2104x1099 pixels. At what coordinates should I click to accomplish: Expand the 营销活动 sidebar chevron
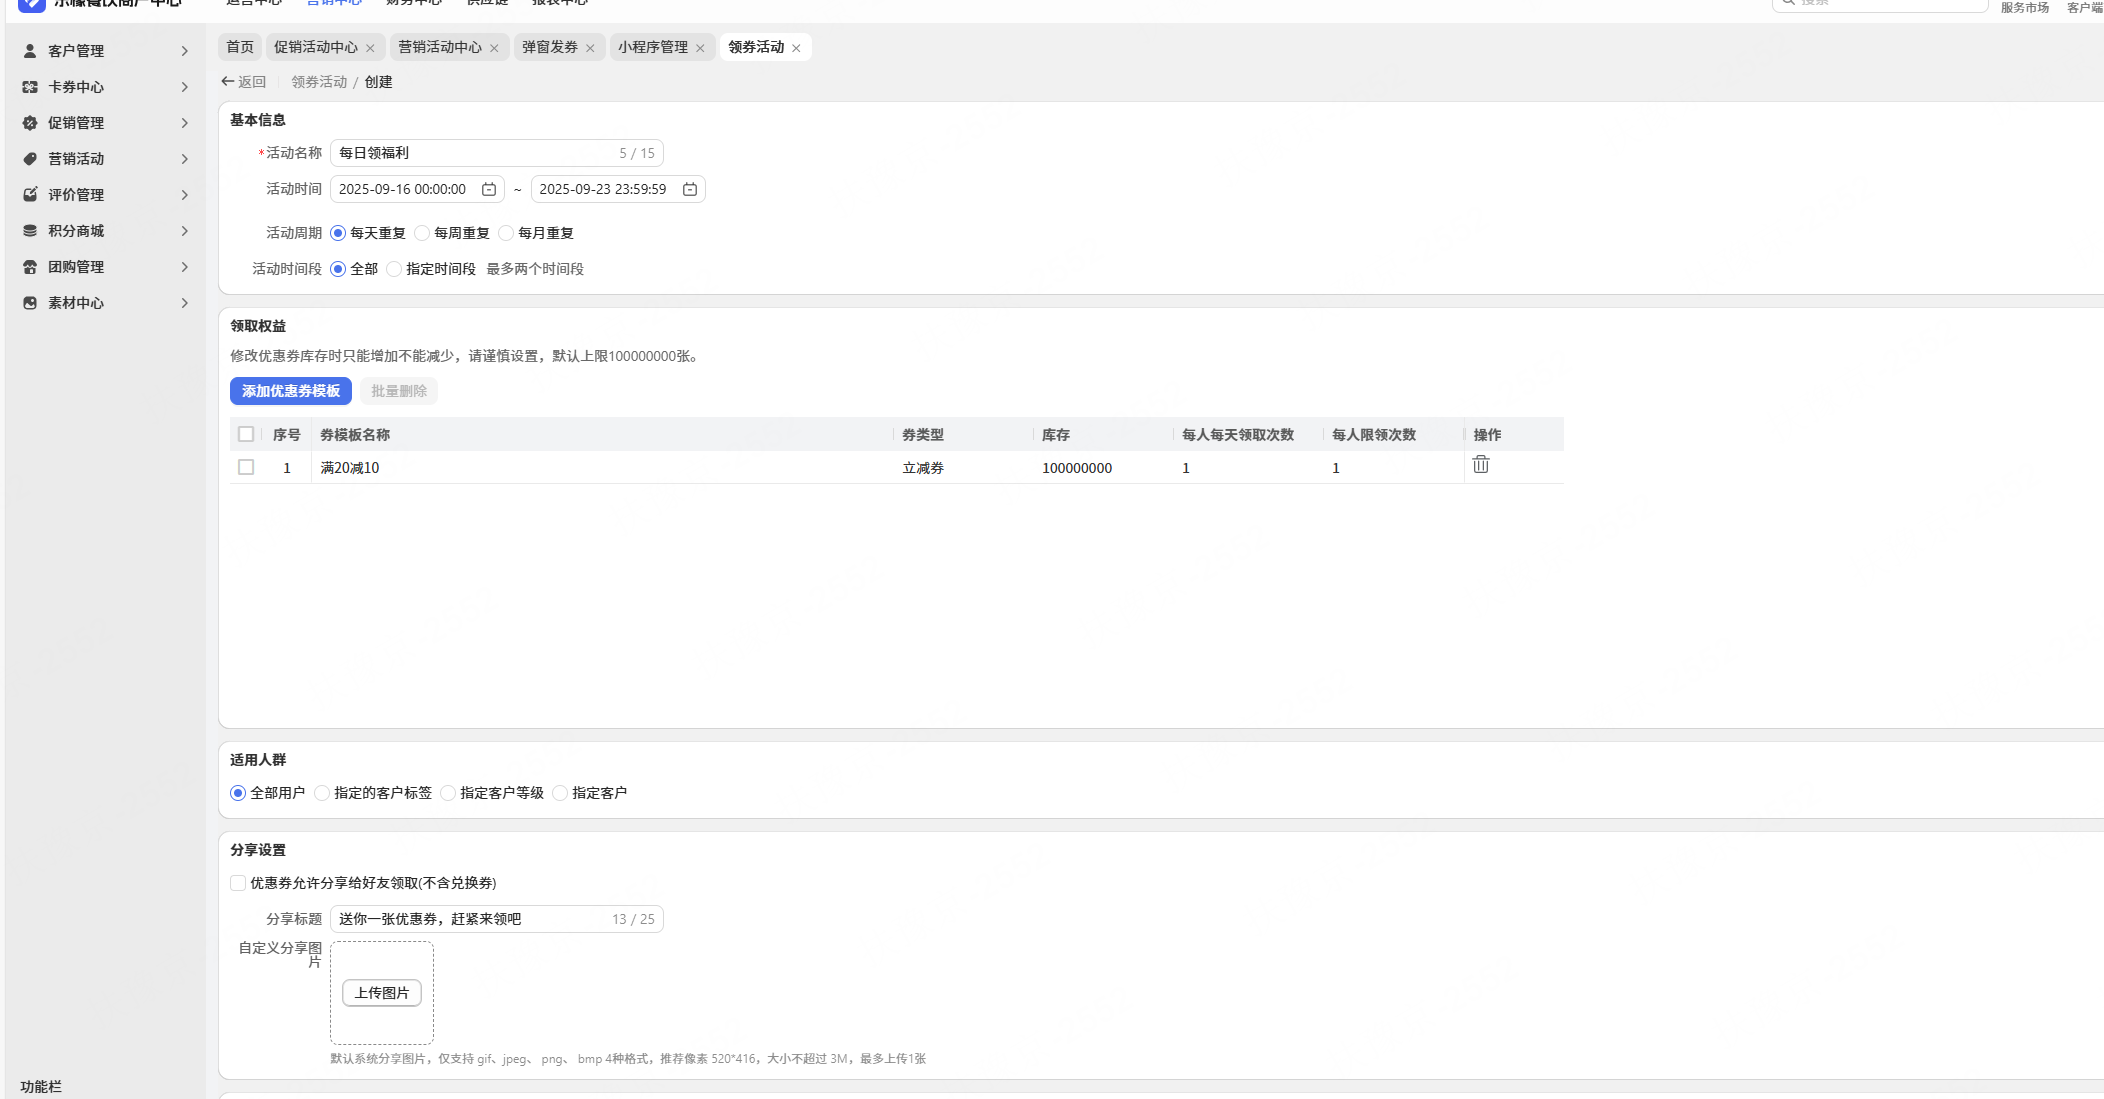pyautogui.click(x=185, y=159)
